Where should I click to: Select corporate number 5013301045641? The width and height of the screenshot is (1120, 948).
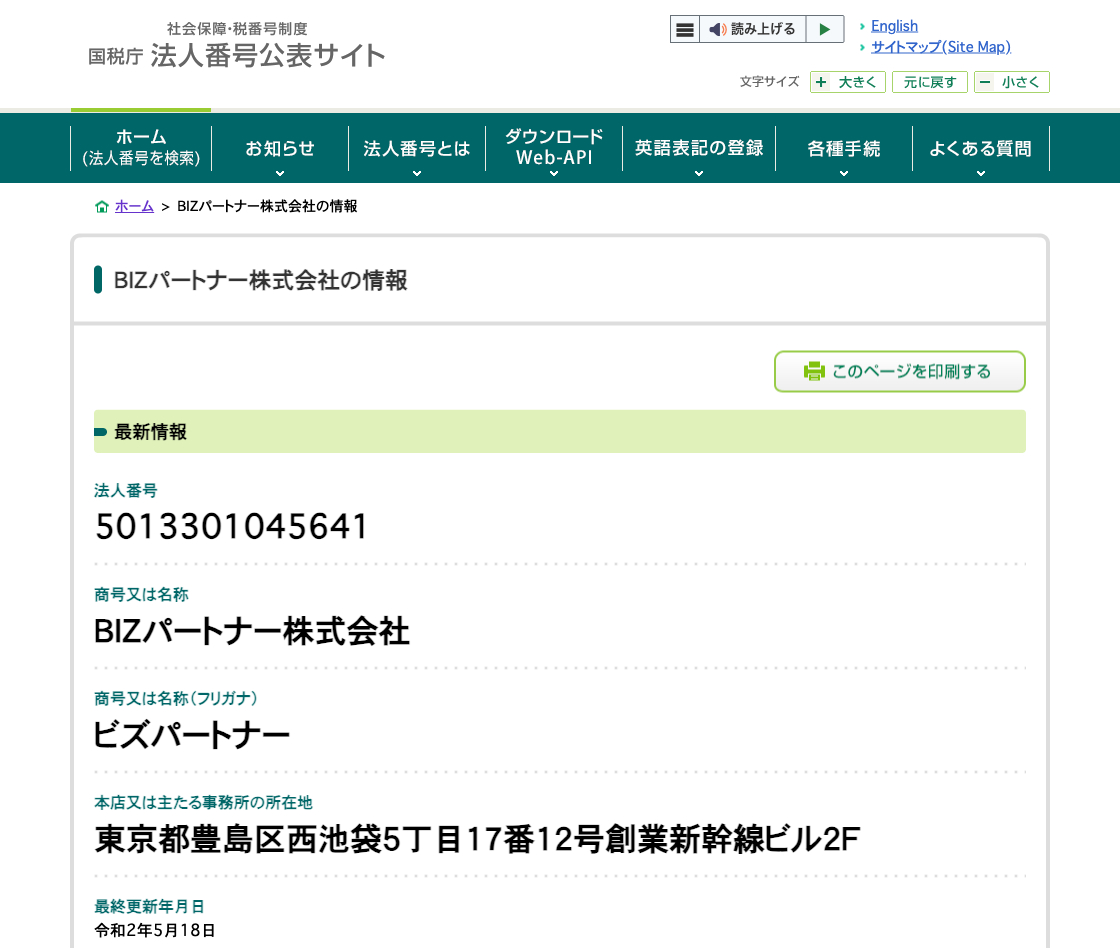pos(231,527)
